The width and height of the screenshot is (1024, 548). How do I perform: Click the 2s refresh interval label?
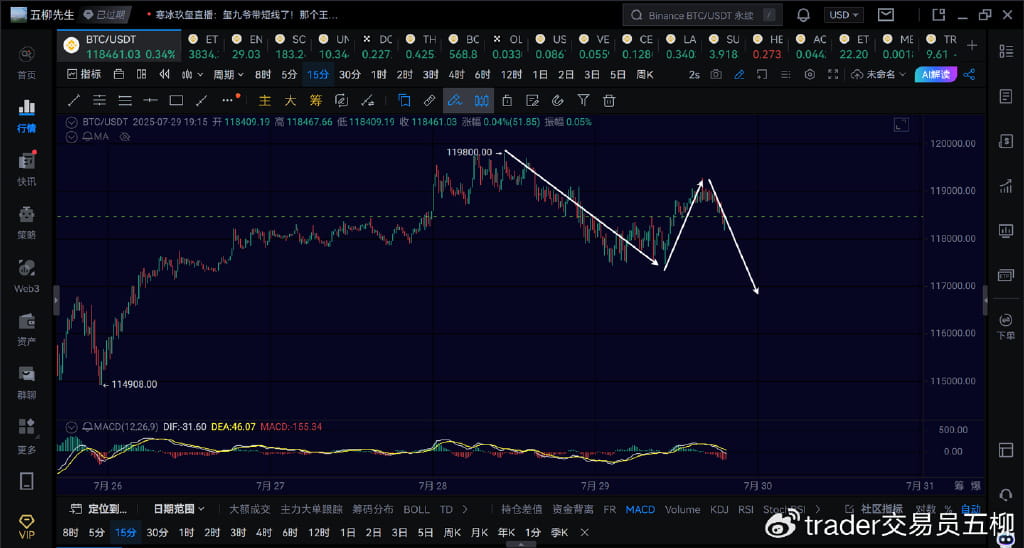pyautogui.click(x=694, y=74)
